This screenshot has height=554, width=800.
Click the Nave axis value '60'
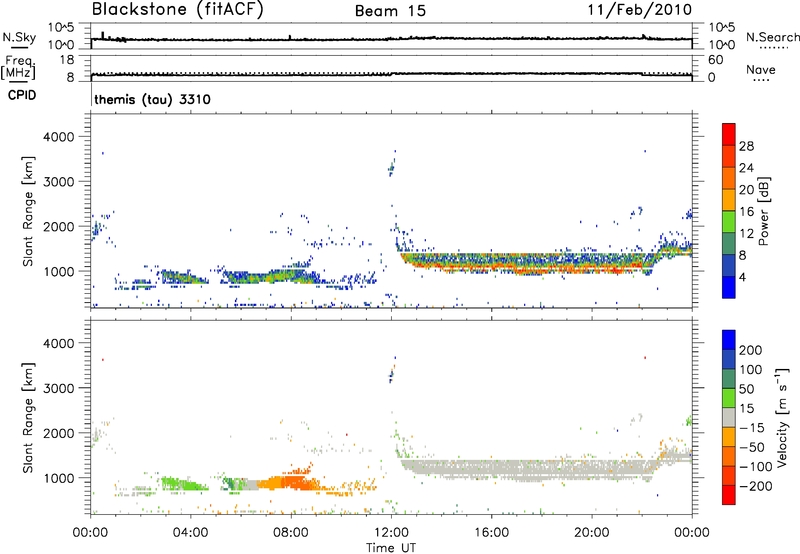pos(716,60)
